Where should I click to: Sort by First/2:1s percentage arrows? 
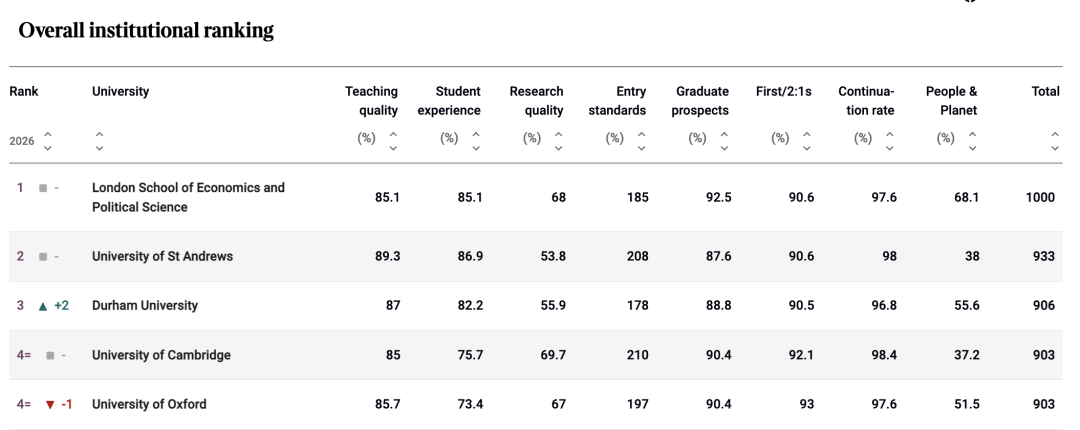807,141
